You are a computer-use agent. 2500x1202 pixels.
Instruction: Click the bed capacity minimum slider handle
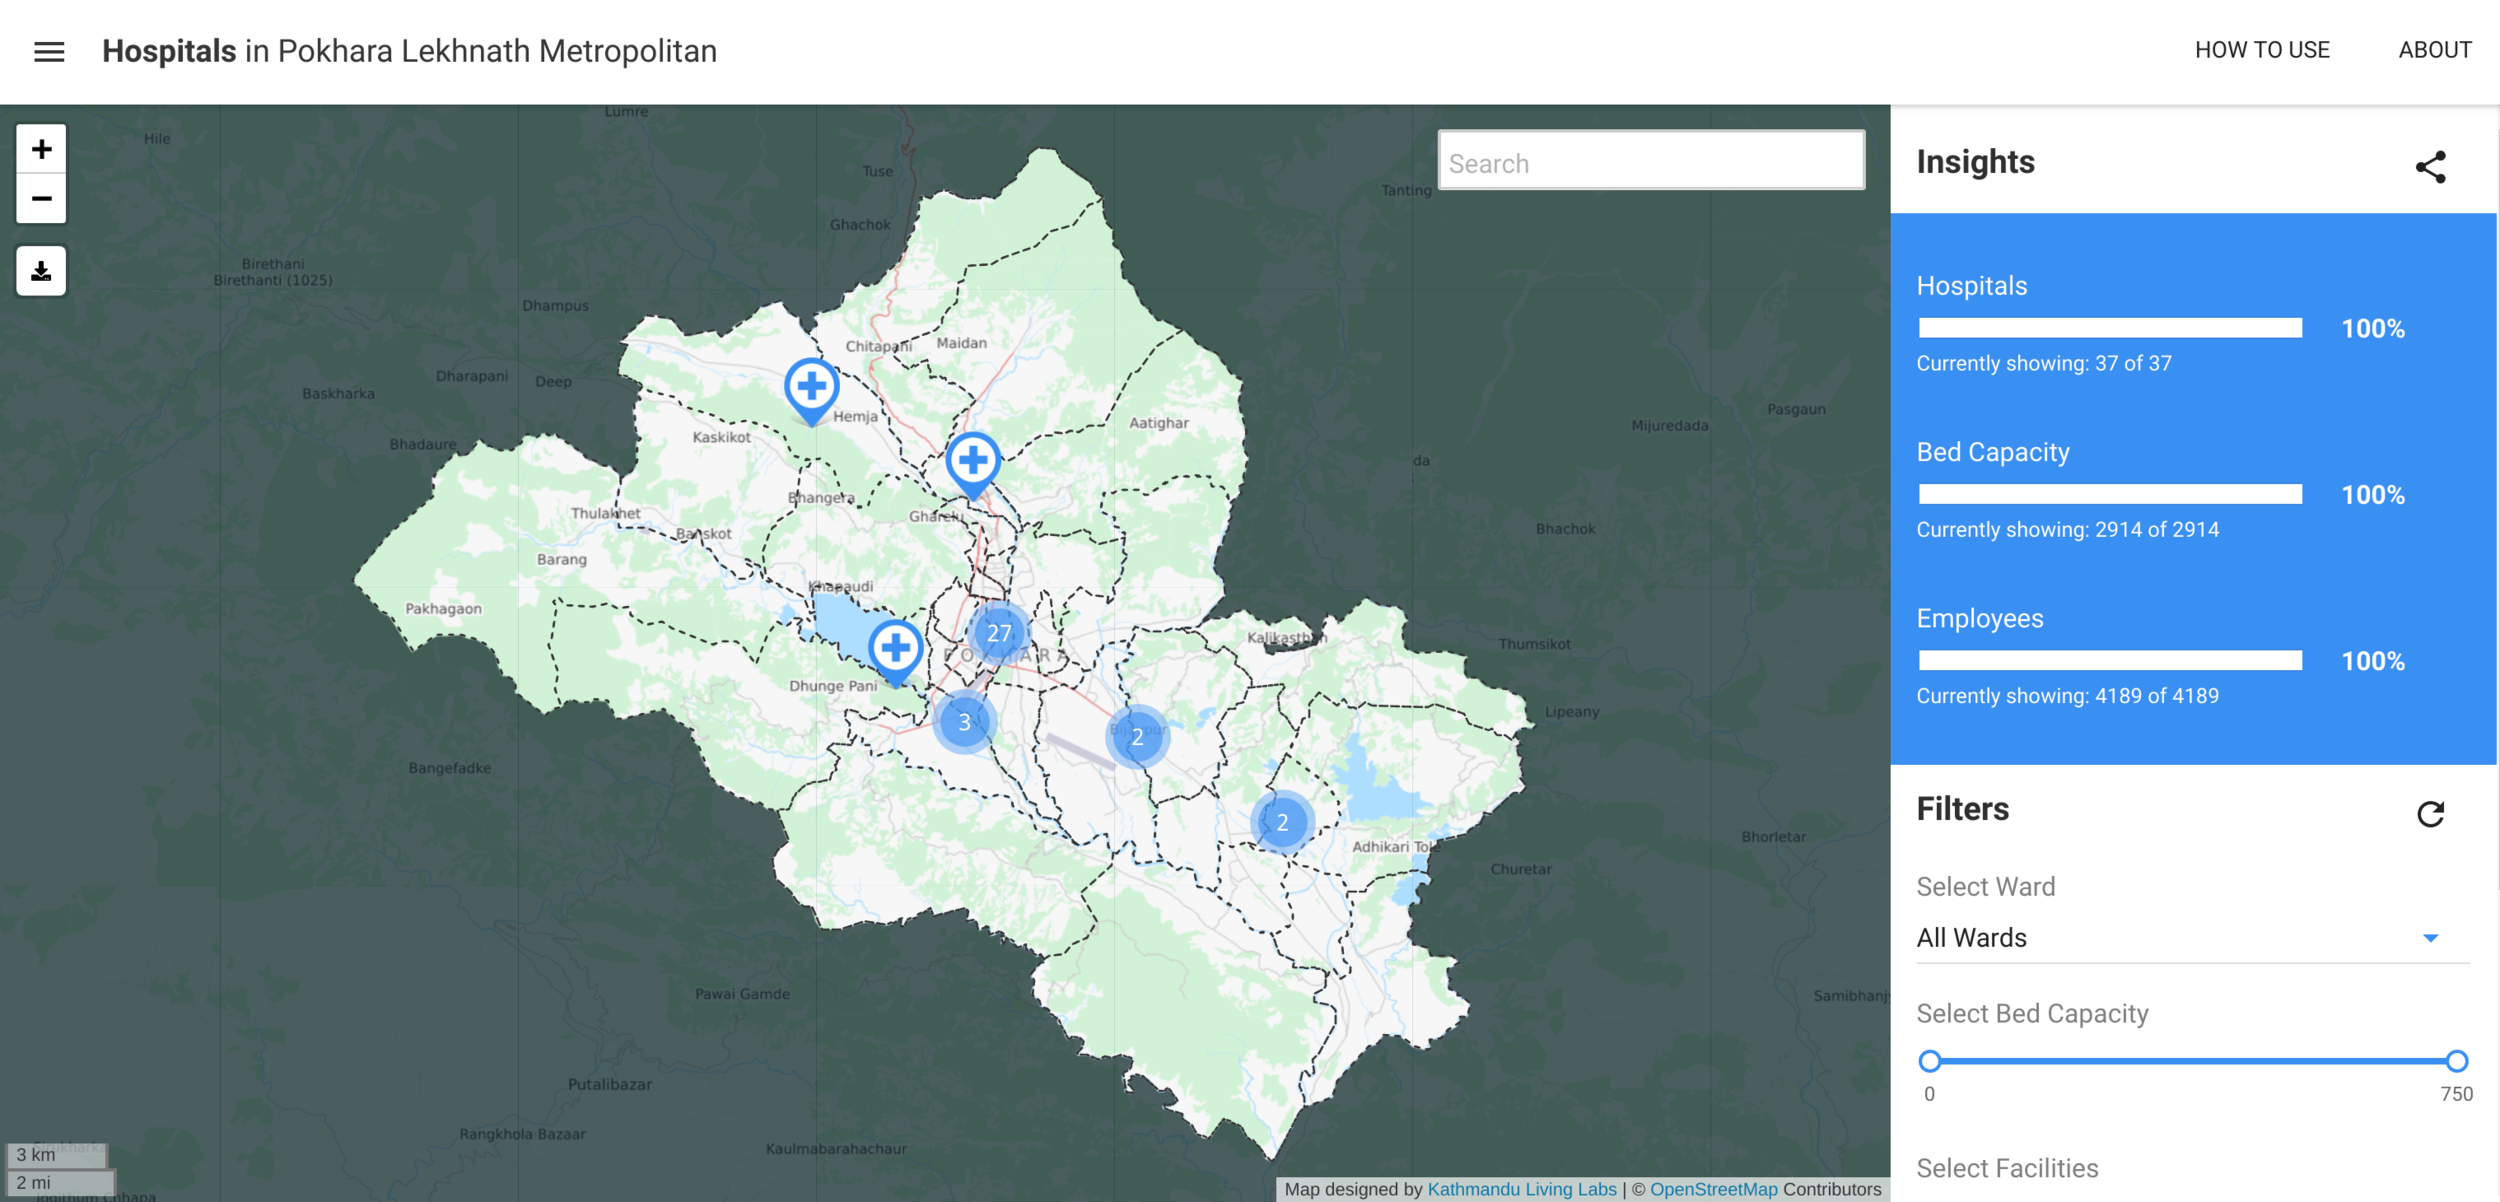point(1930,1061)
